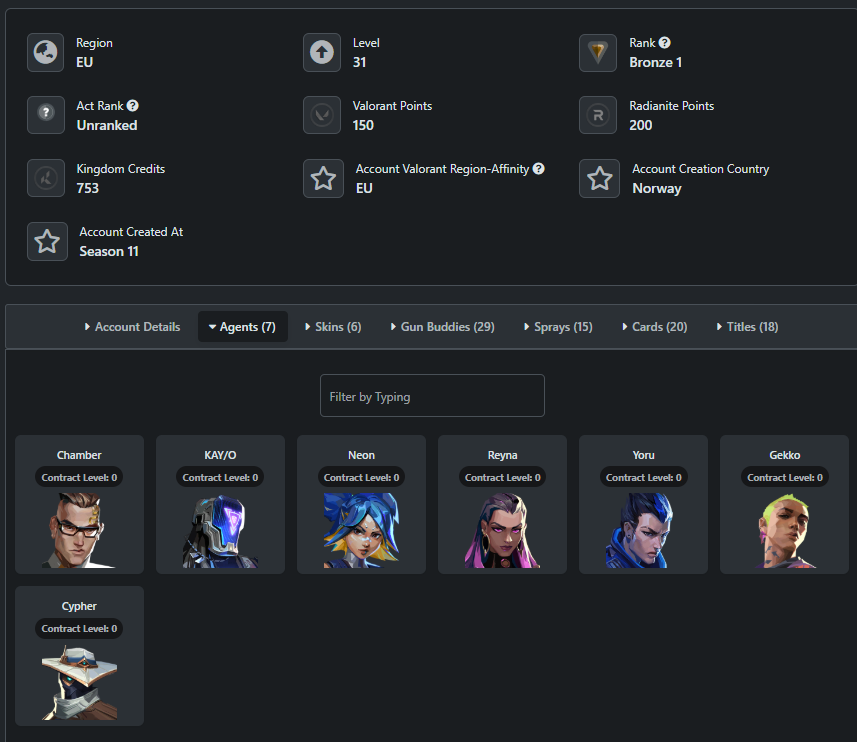Expand the Skins (6) section

(333, 327)
